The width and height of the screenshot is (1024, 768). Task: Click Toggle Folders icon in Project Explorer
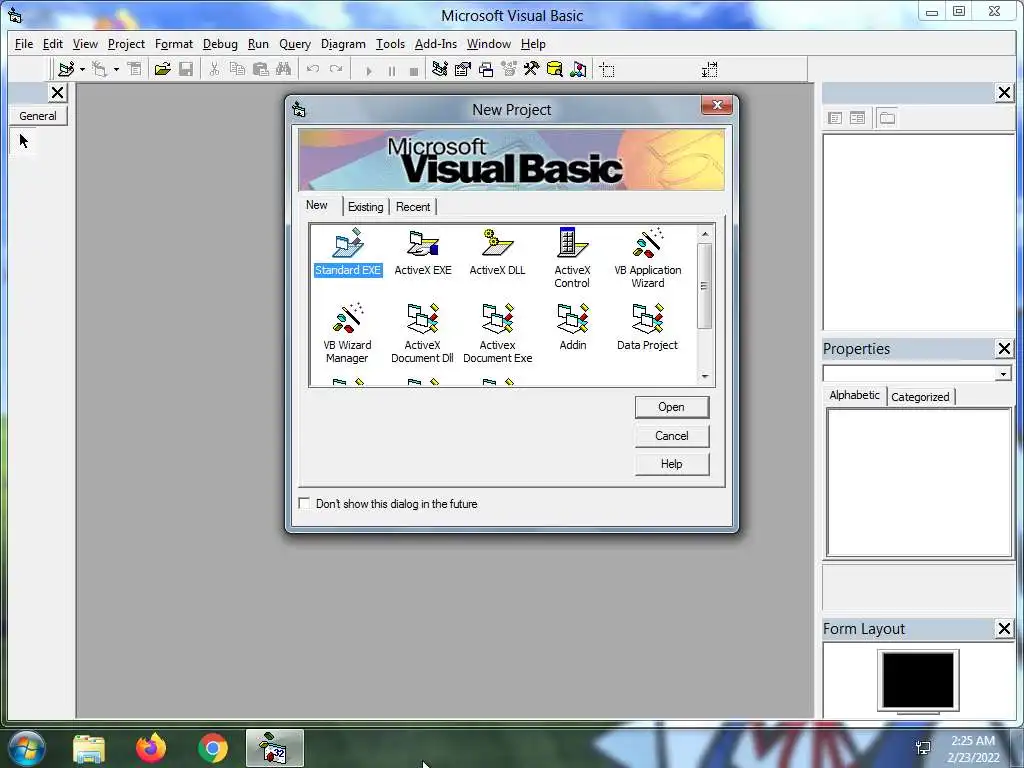point(887,118)
